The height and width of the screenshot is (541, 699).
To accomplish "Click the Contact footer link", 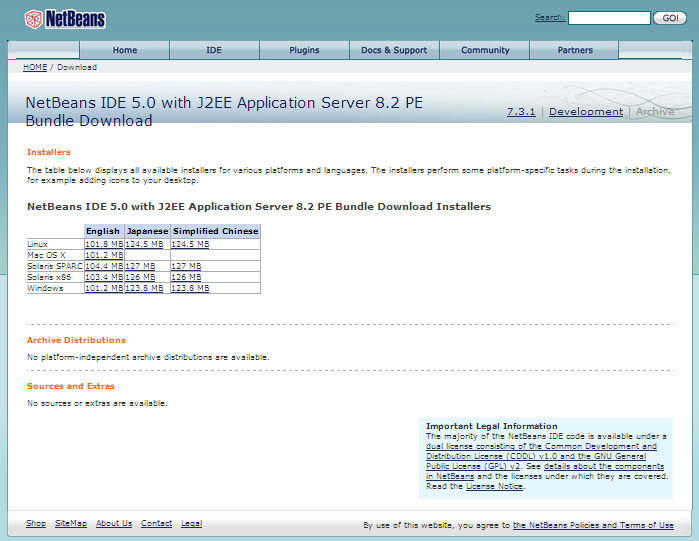I will 156,523.
